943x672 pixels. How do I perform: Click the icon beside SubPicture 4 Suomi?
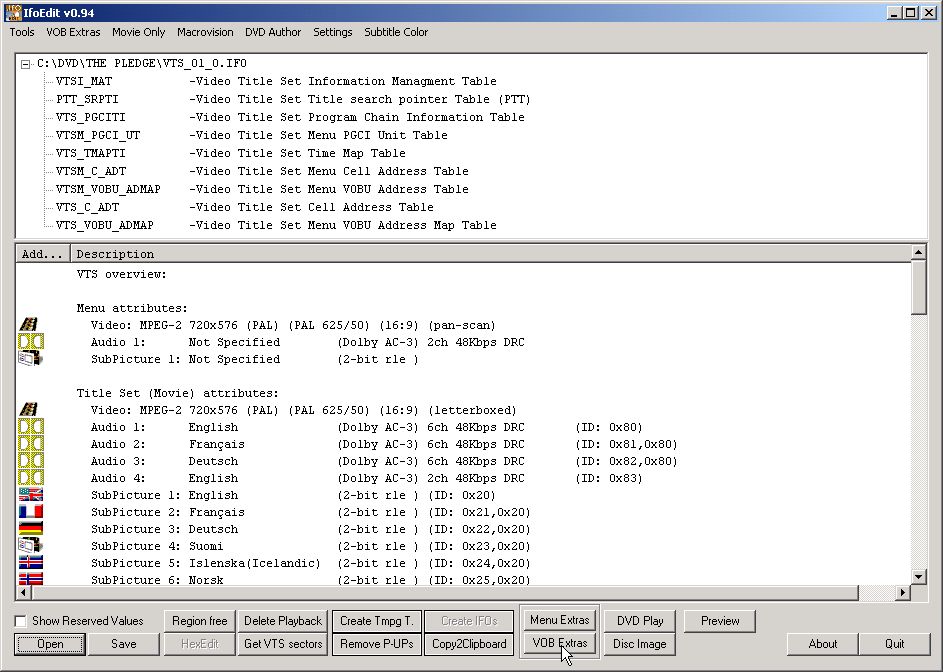click(x=30, y=546)
